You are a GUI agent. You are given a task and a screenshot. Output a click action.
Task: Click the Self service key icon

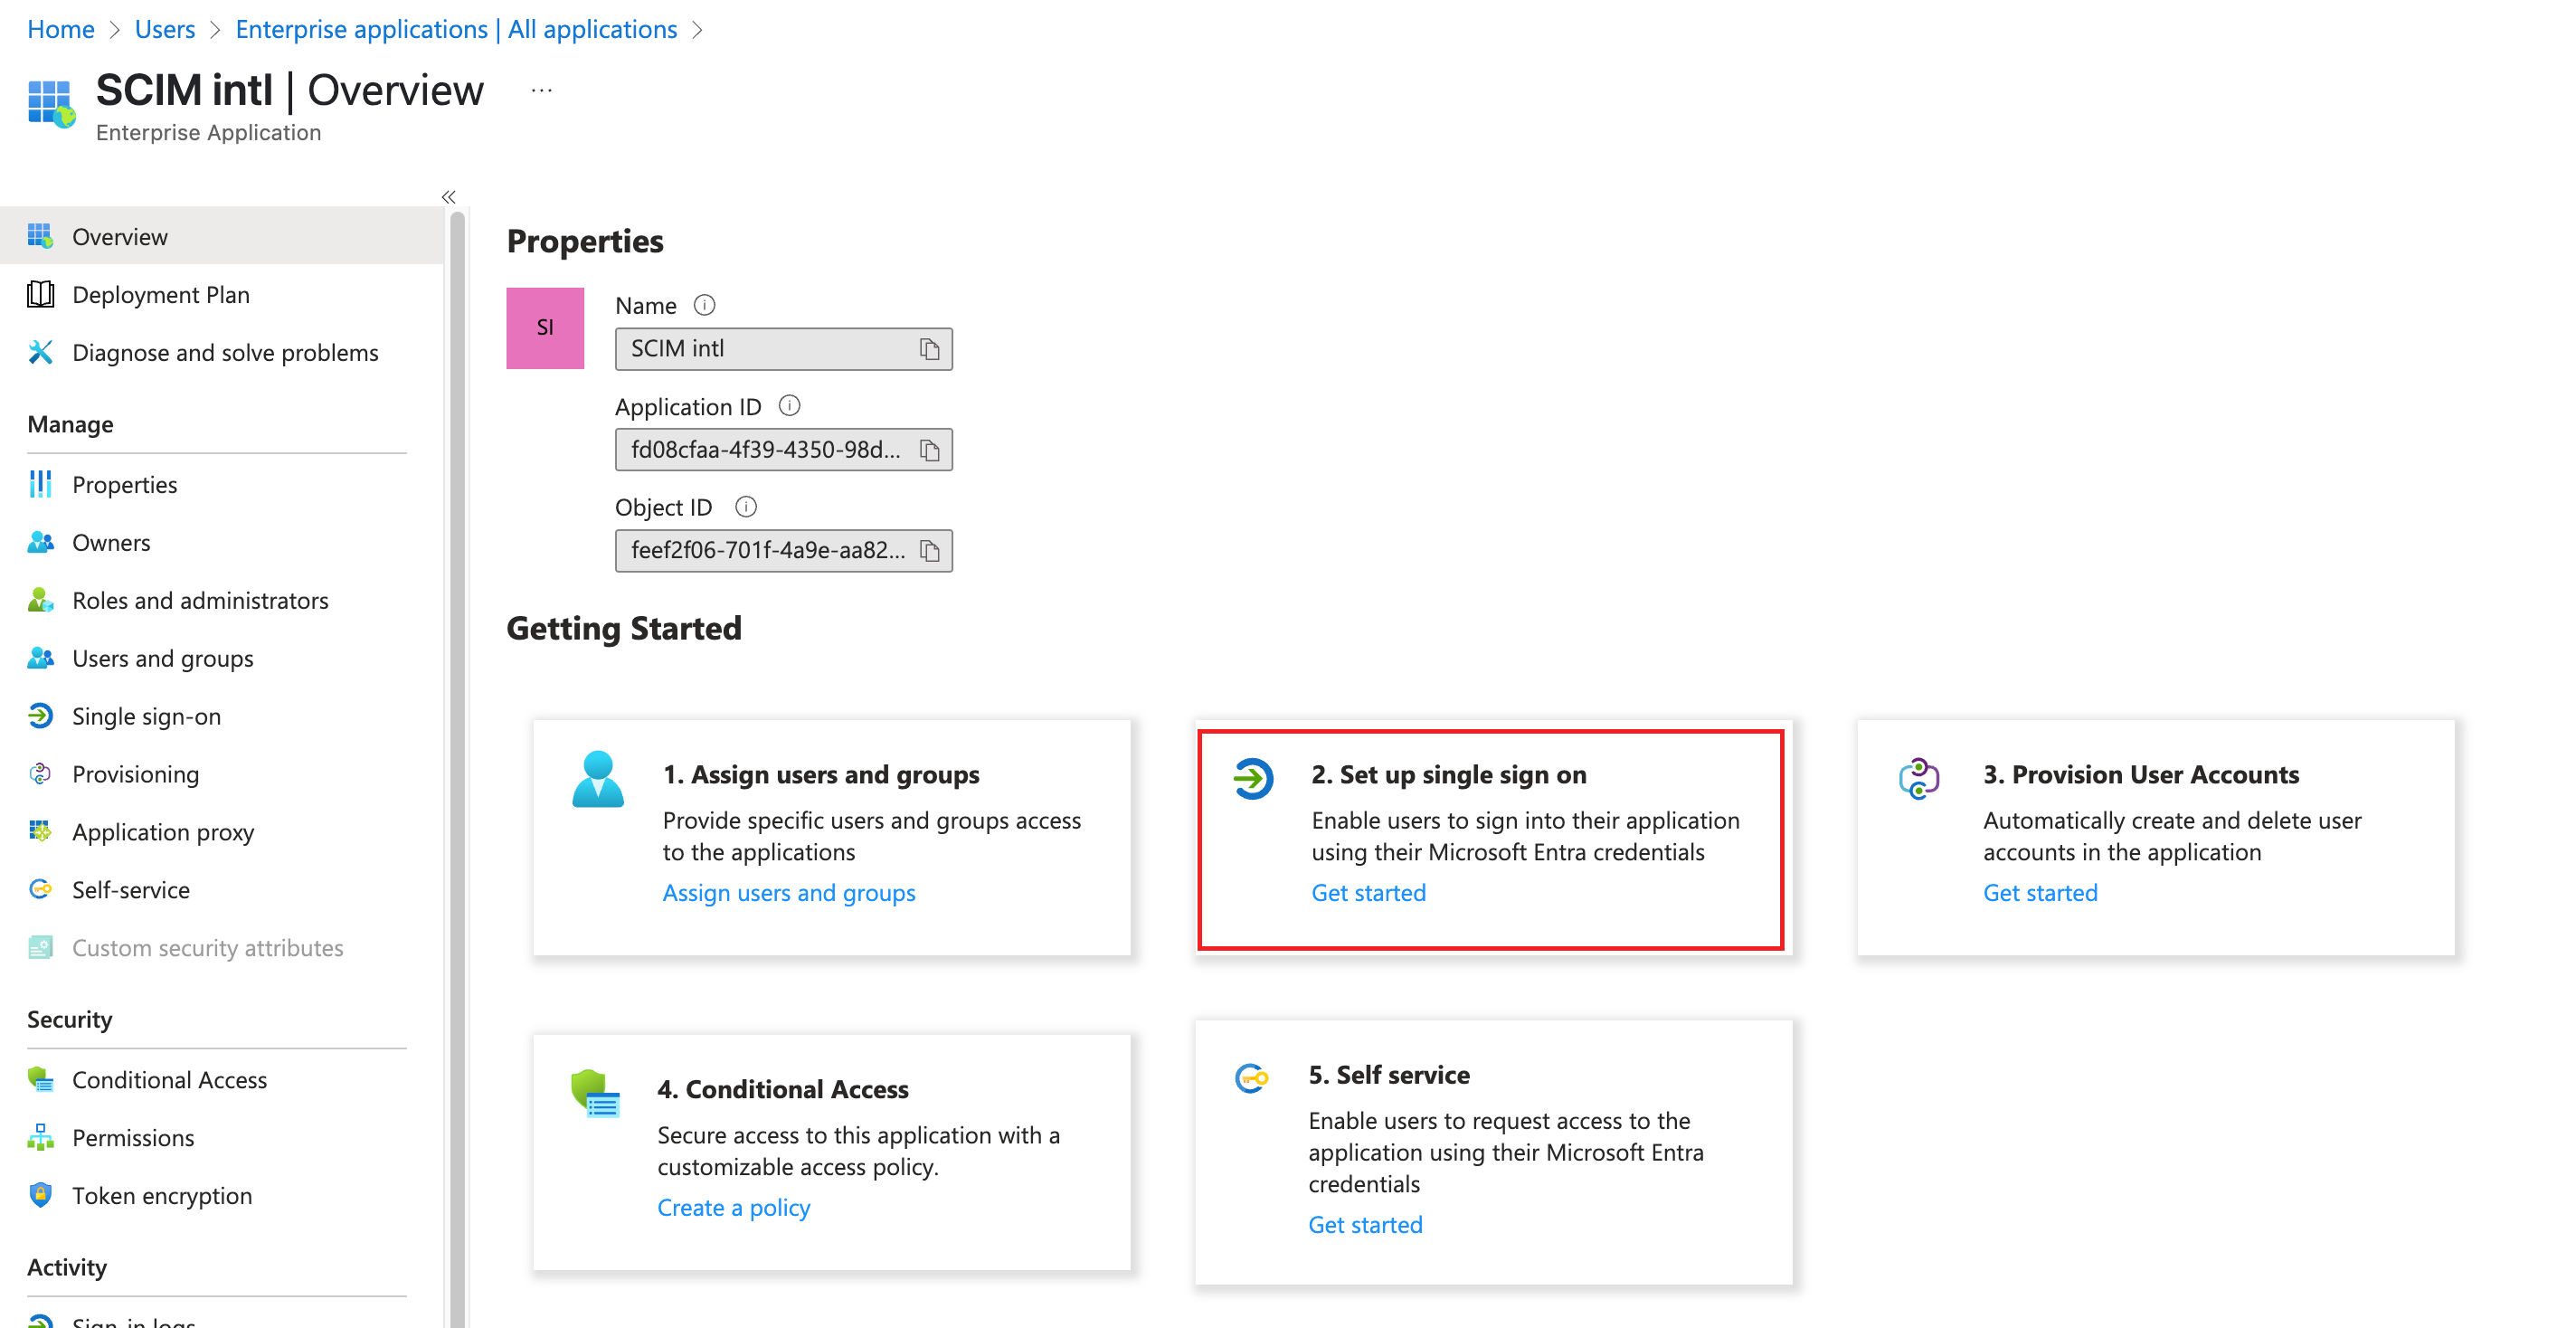pos(1251,1078)
